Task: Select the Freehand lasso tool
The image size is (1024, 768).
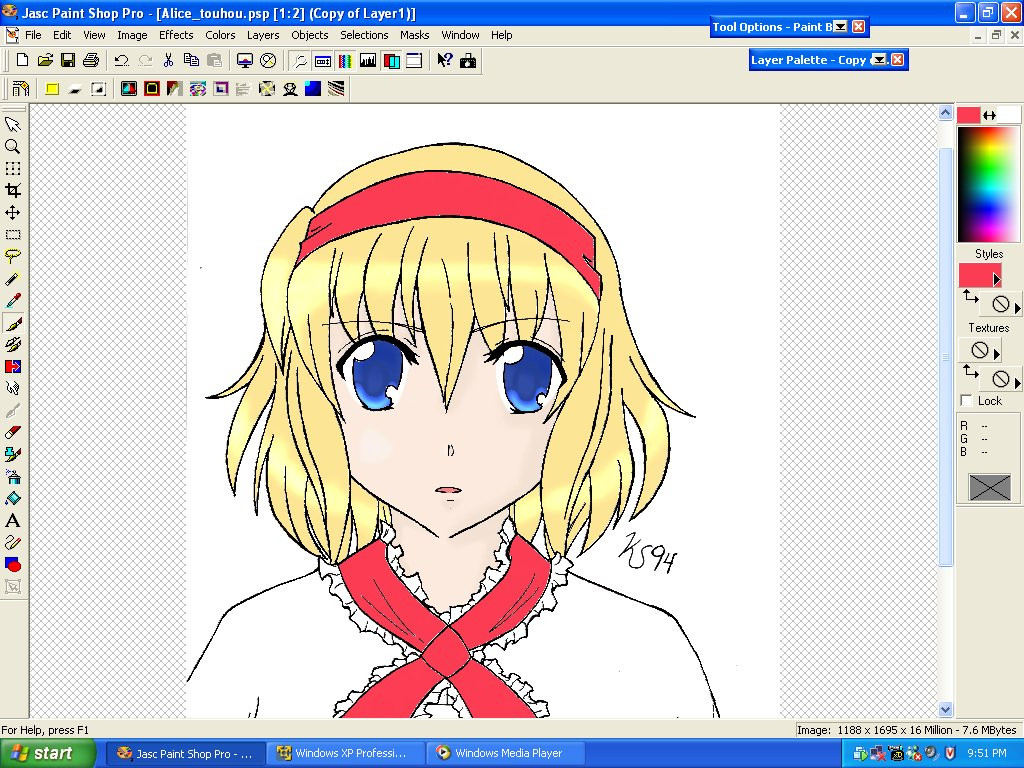Action: point(12,256)
